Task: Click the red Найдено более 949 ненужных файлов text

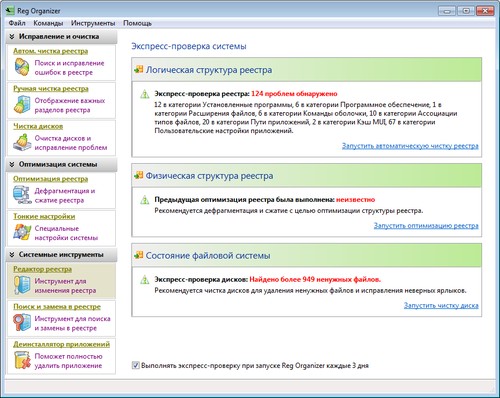Action: click(x=315, y=279)
